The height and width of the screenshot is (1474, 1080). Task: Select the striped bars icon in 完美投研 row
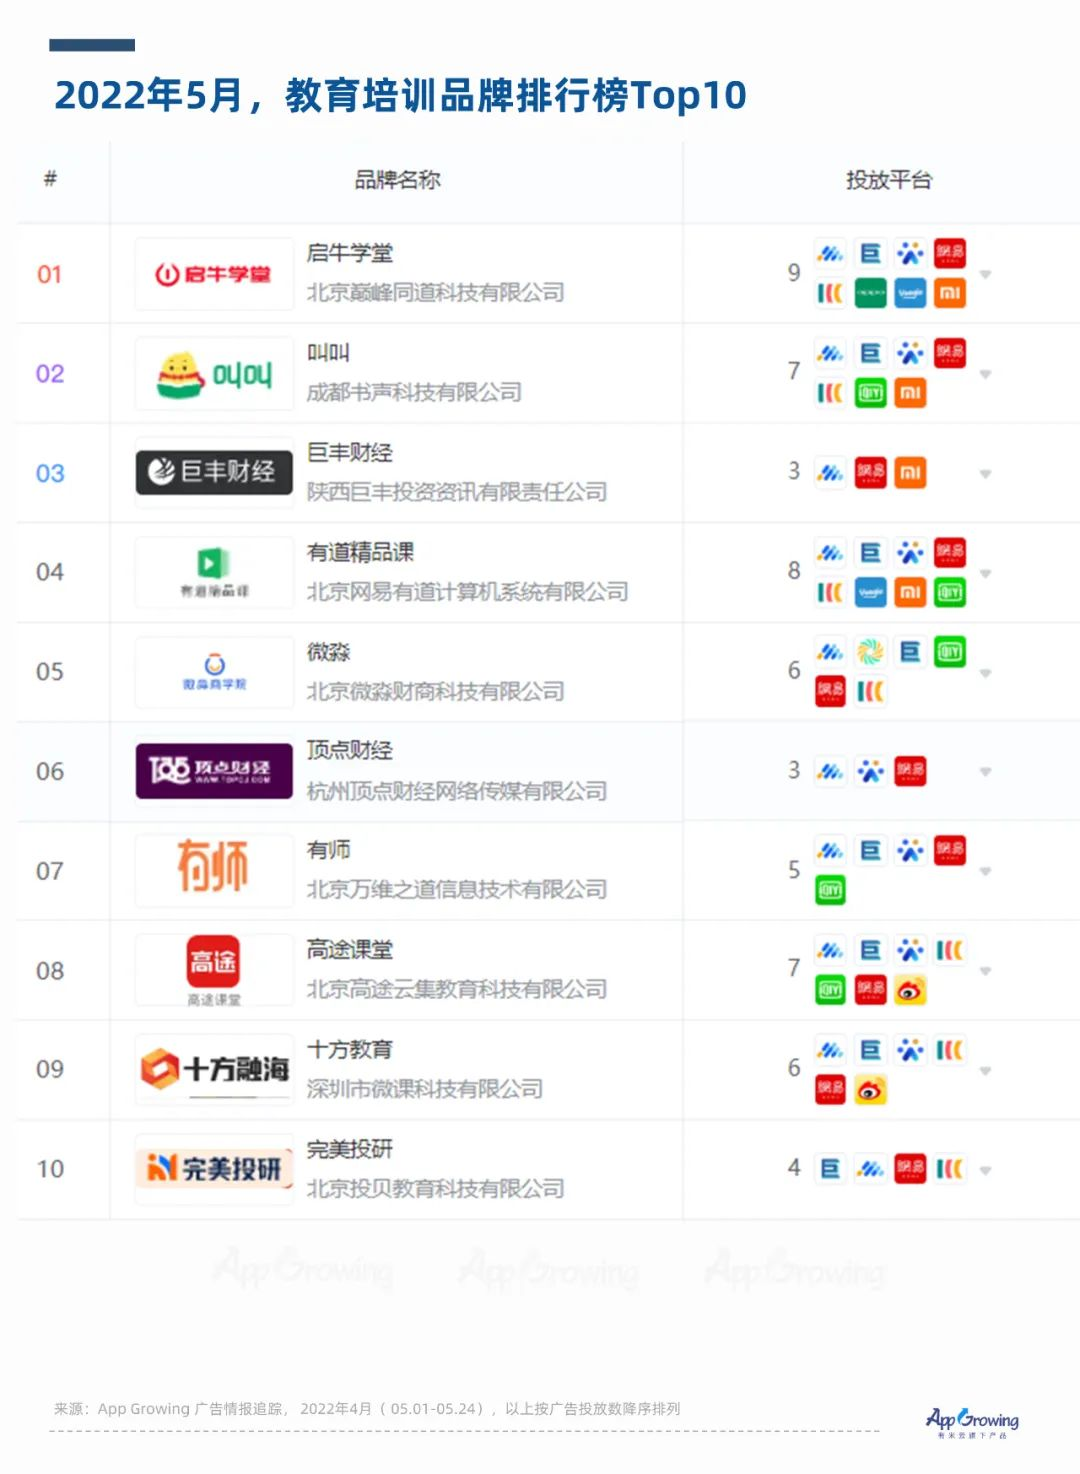pos(950,1169)
